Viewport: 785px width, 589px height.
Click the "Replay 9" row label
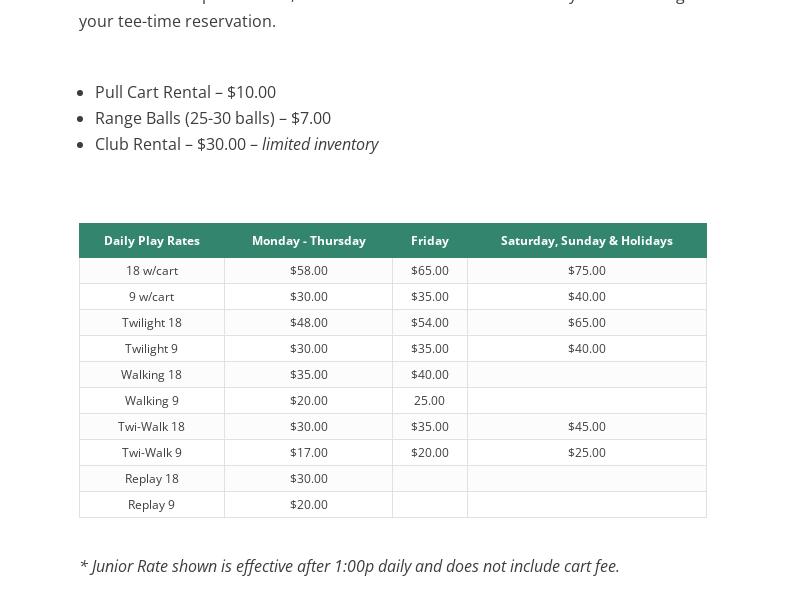click(x=152, y=505)
